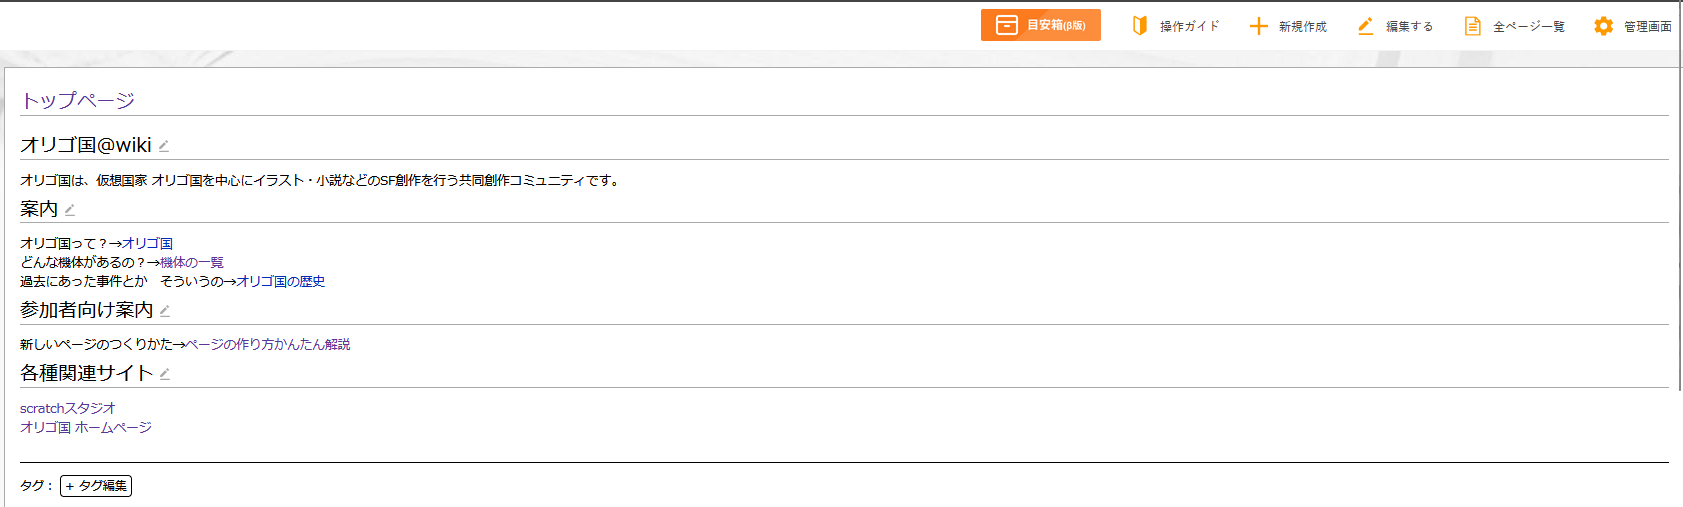
Task: Edit the 参加者向け案内 section pencil icon
Action: 165,311
